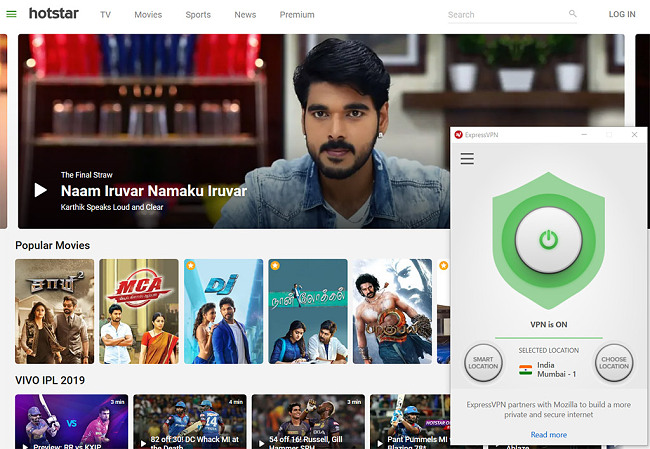Click the India flag icon

coord(526,370)
